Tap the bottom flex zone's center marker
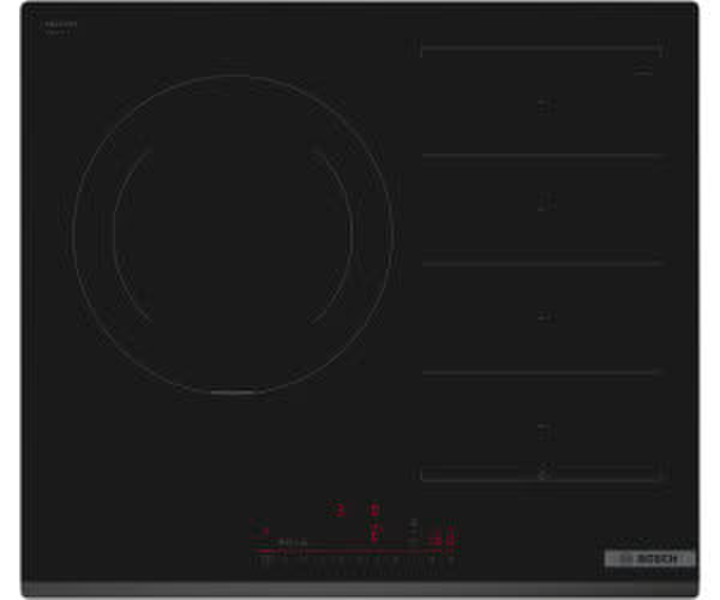Image resolution: width=720 pixels, height=600 pixels. 543,427
